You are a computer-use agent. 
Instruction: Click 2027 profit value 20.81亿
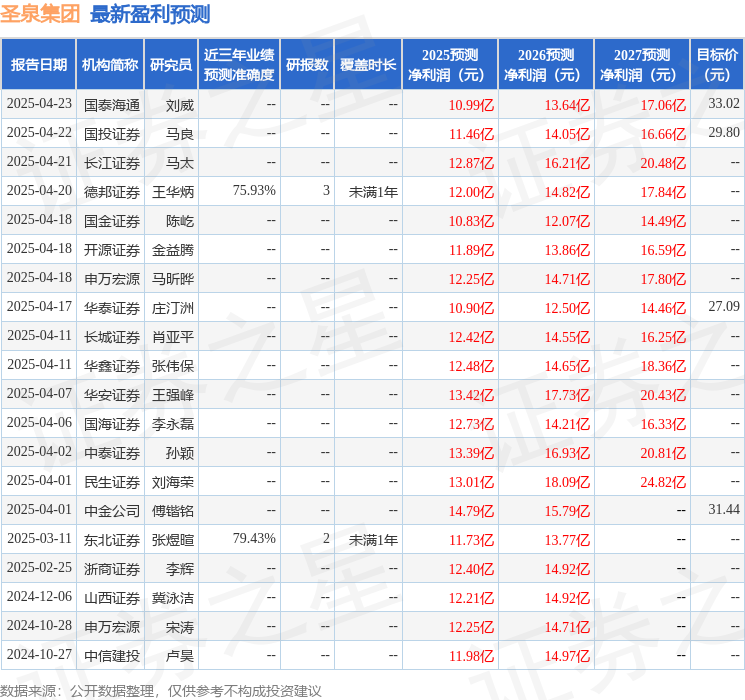[663, 453]
